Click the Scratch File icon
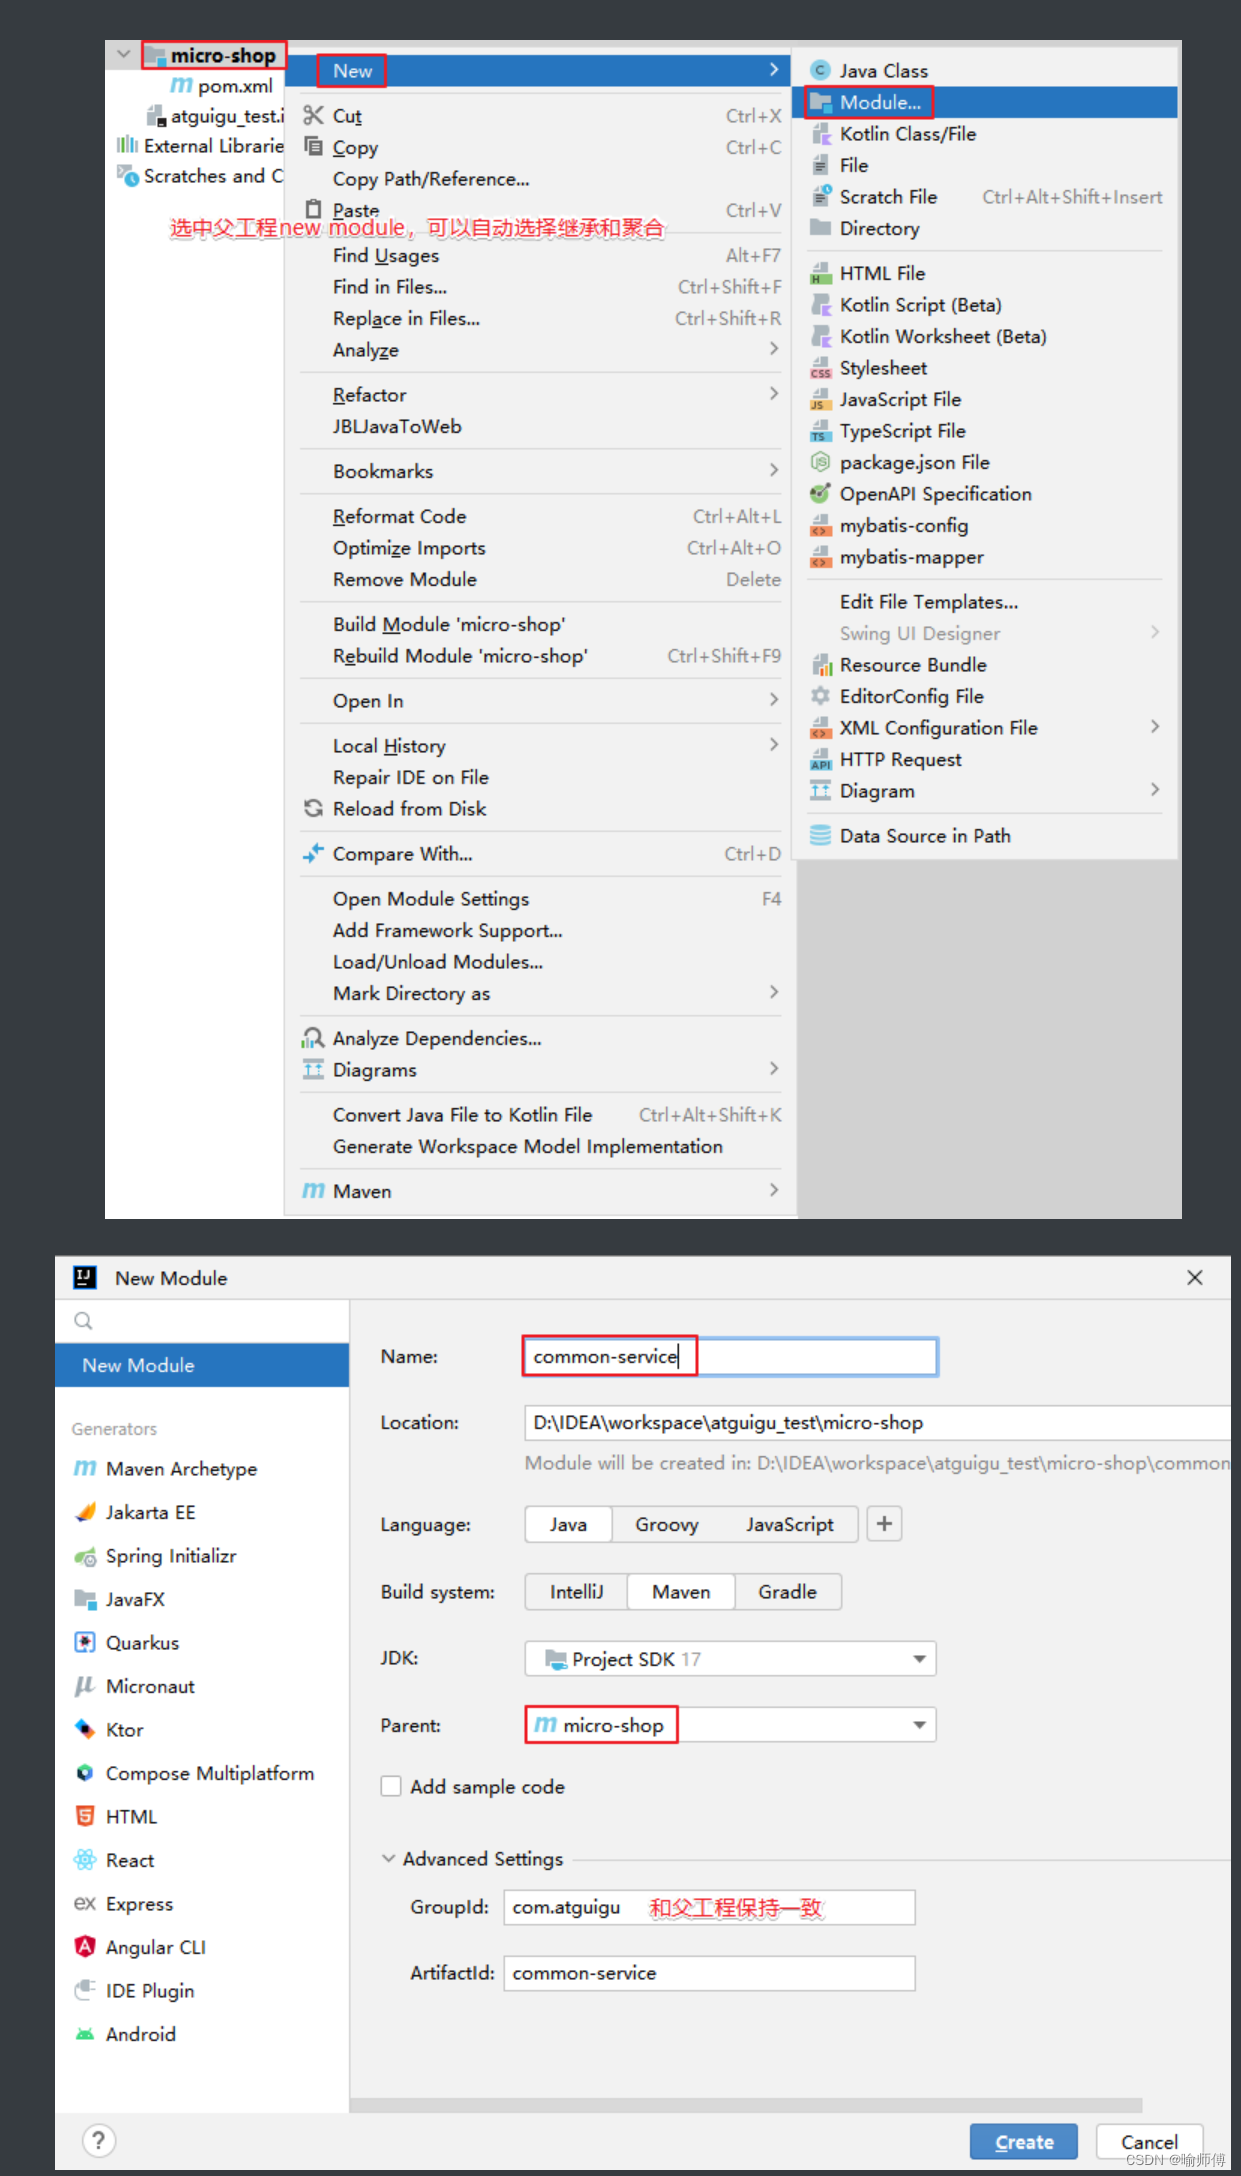The image size is (1241, 2176). pos(820,196)
